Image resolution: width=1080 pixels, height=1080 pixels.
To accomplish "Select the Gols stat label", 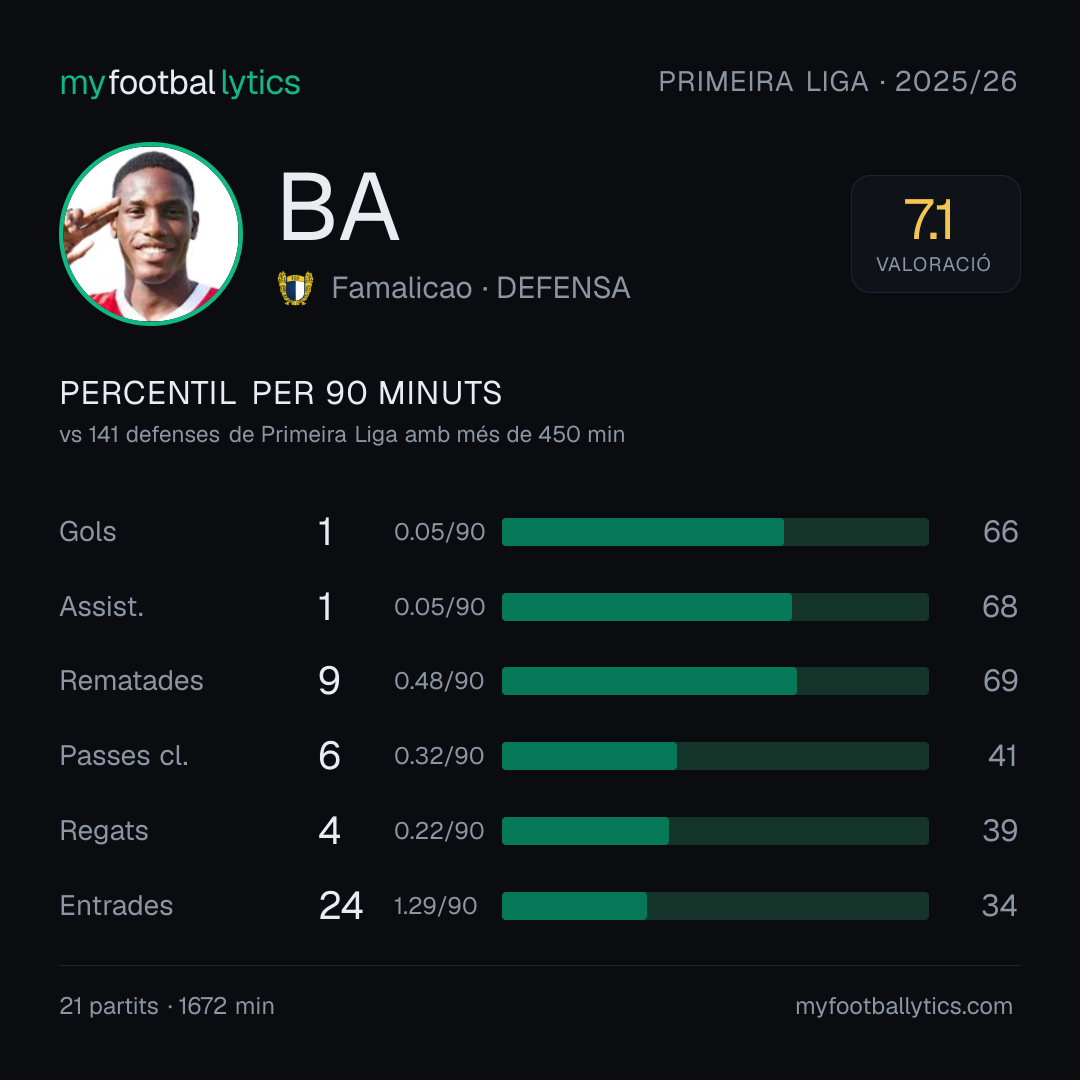I will tap(87, 532).
